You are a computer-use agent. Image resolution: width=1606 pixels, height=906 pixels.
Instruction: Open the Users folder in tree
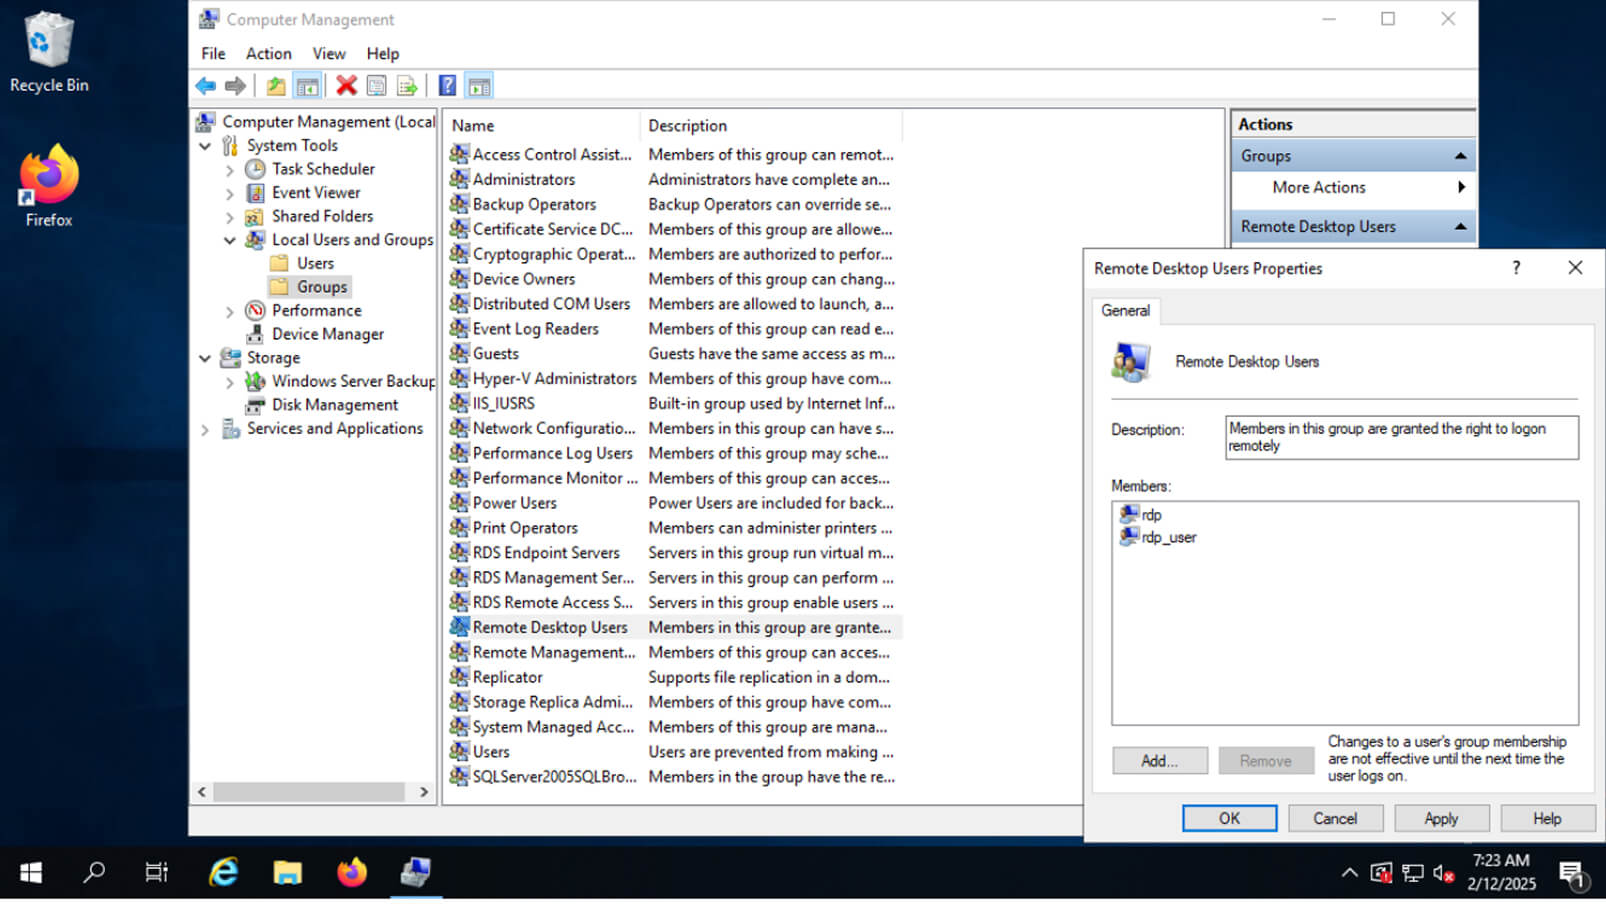315,263
